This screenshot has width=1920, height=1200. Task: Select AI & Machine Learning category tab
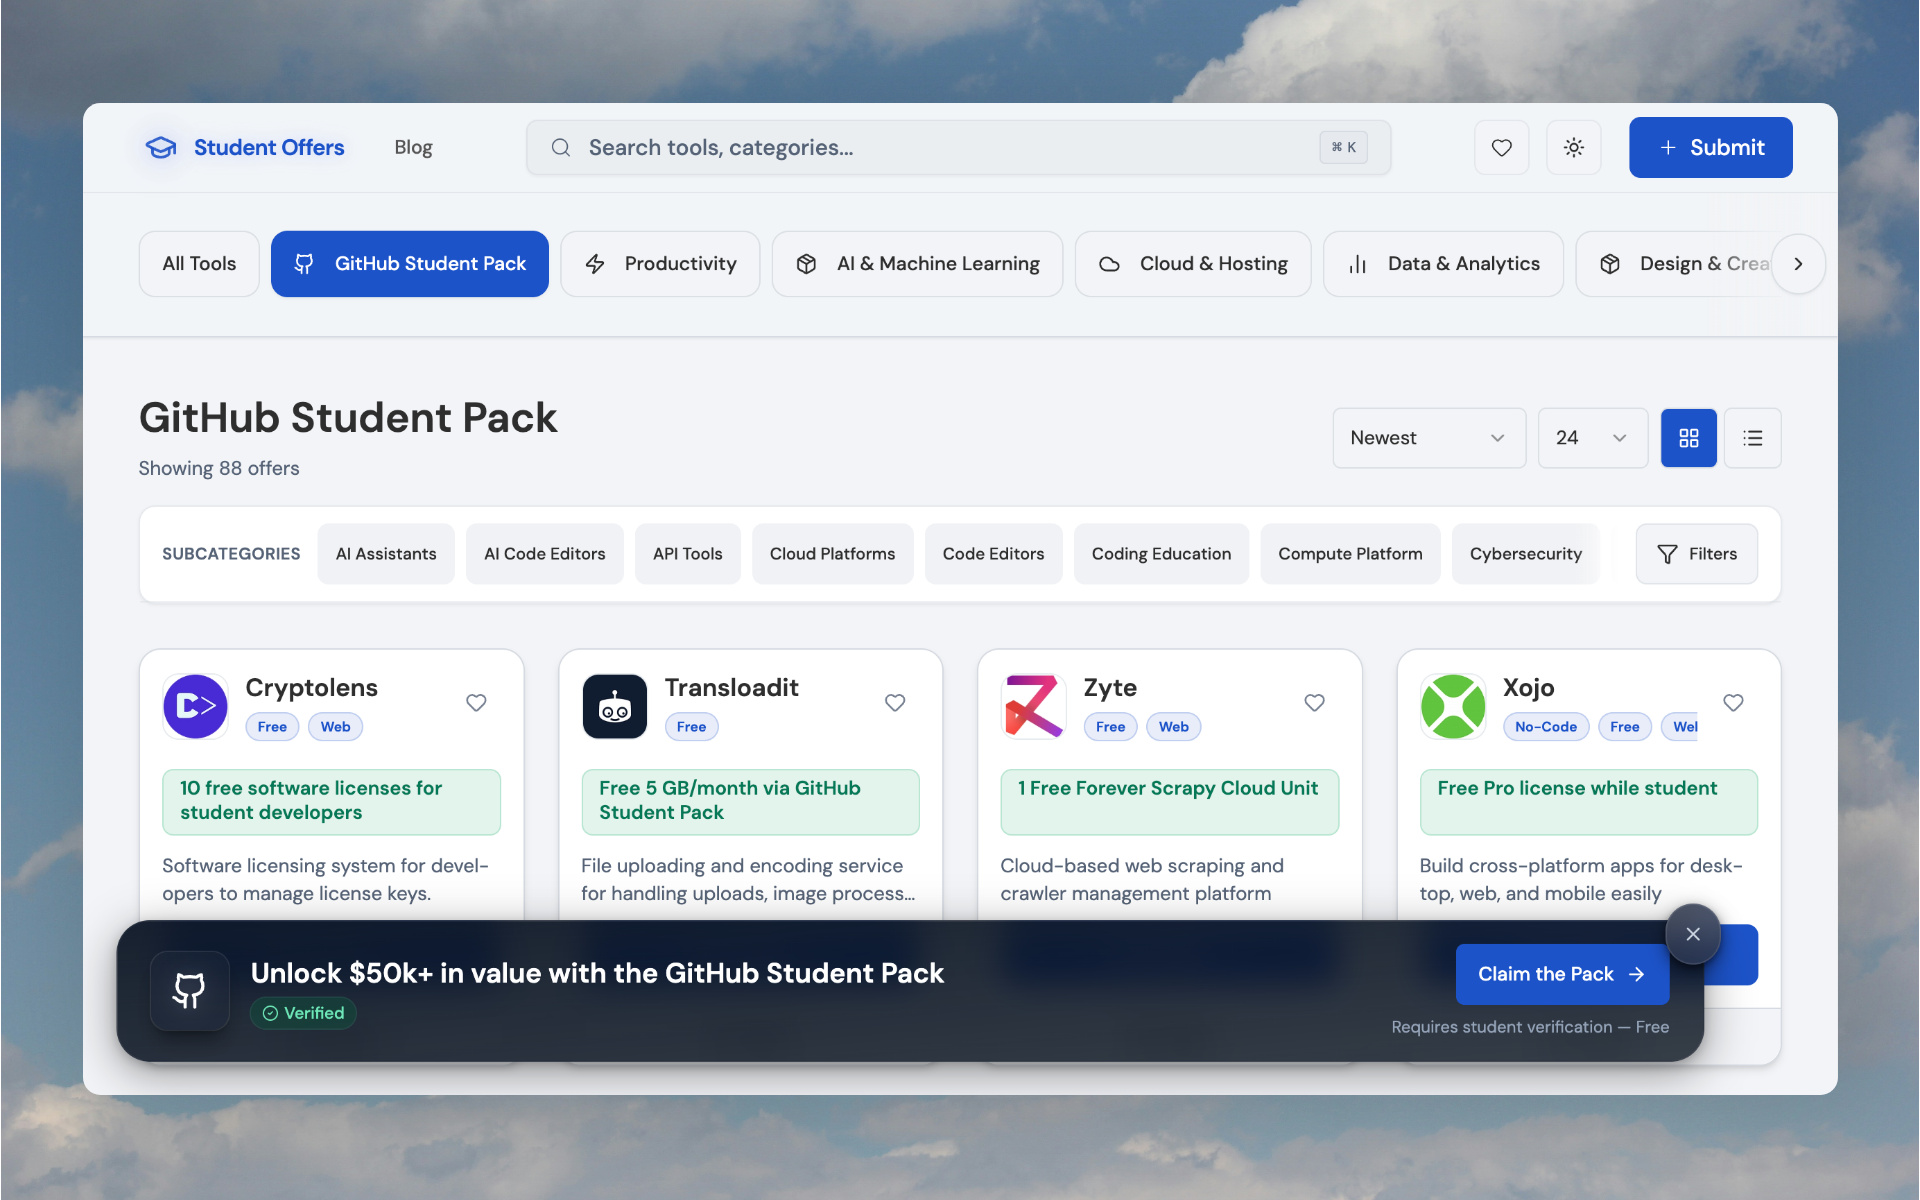(x=917, y=264)
